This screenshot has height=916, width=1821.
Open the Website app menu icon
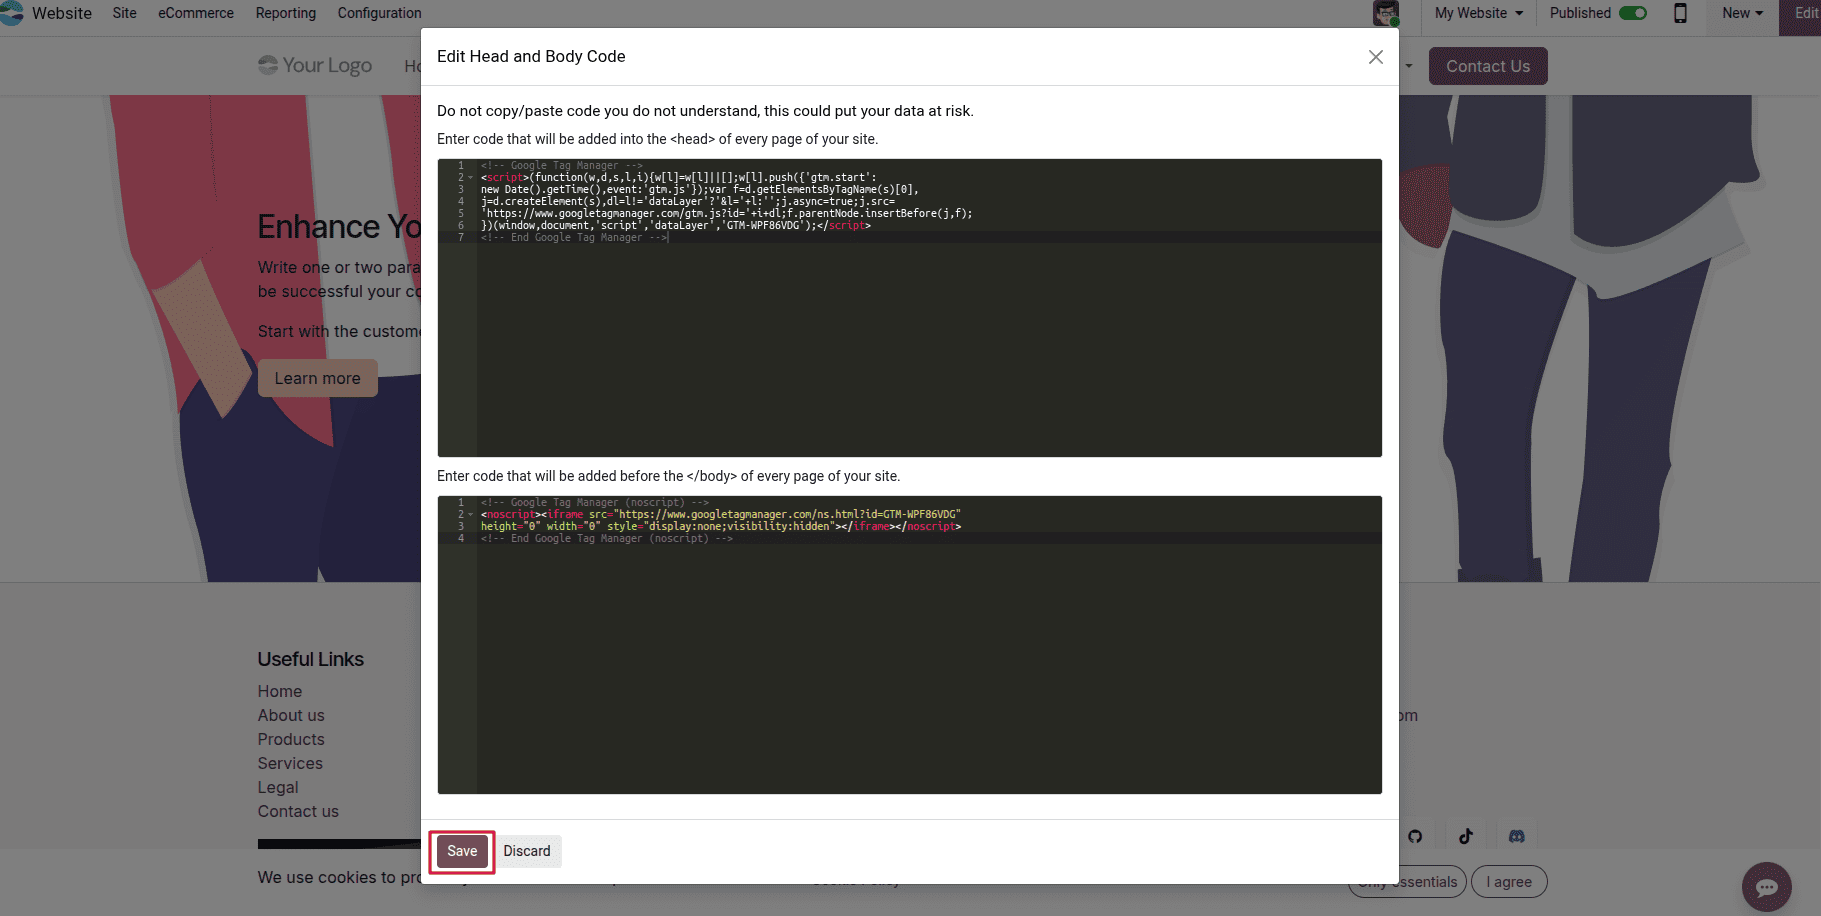(x=11, y=13)
